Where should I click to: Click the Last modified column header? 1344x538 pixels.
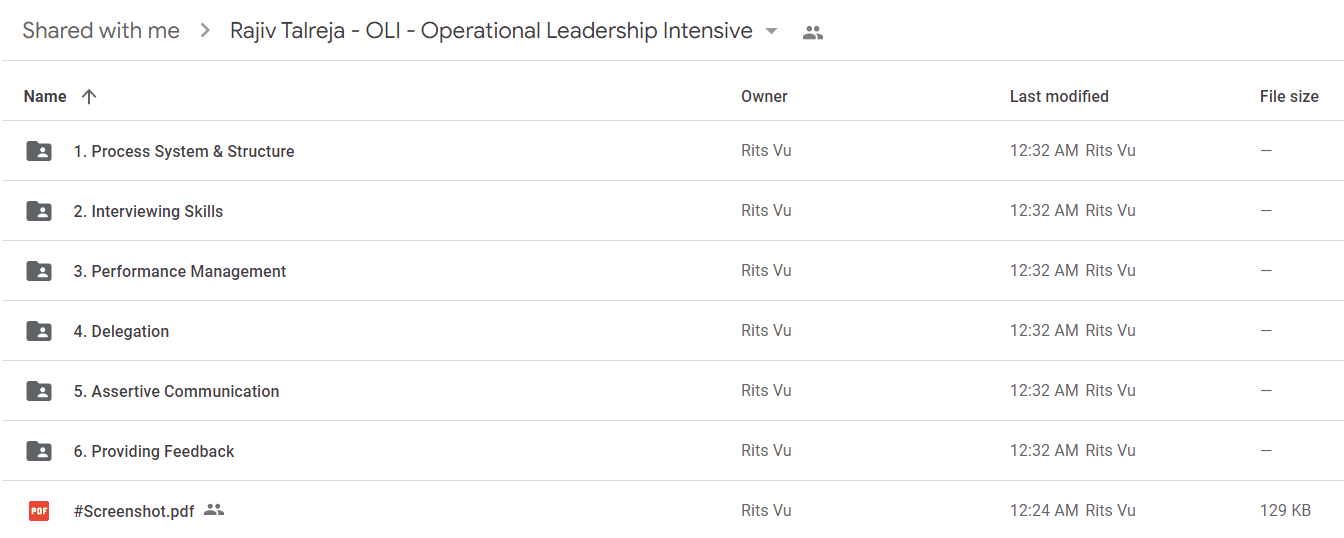pyautogui.click(x=1059, y=97)
